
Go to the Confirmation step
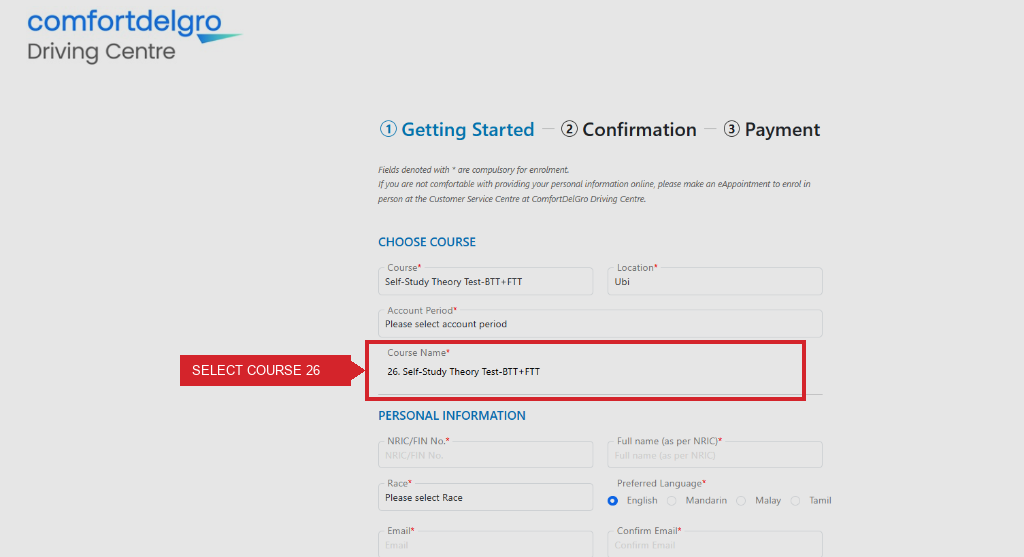[x=629, y=129]
